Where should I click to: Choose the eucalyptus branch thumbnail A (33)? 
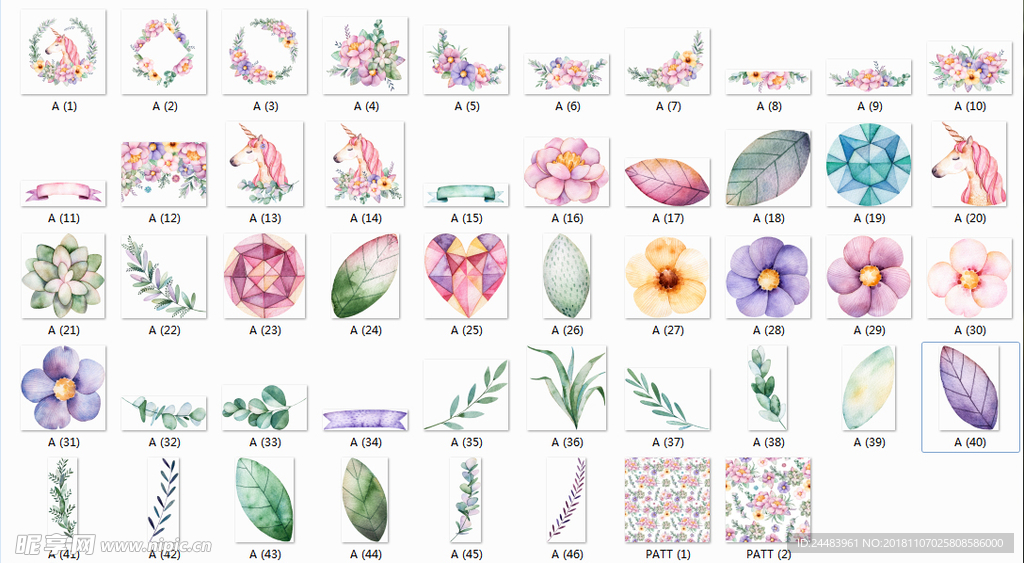pos(264,408)
